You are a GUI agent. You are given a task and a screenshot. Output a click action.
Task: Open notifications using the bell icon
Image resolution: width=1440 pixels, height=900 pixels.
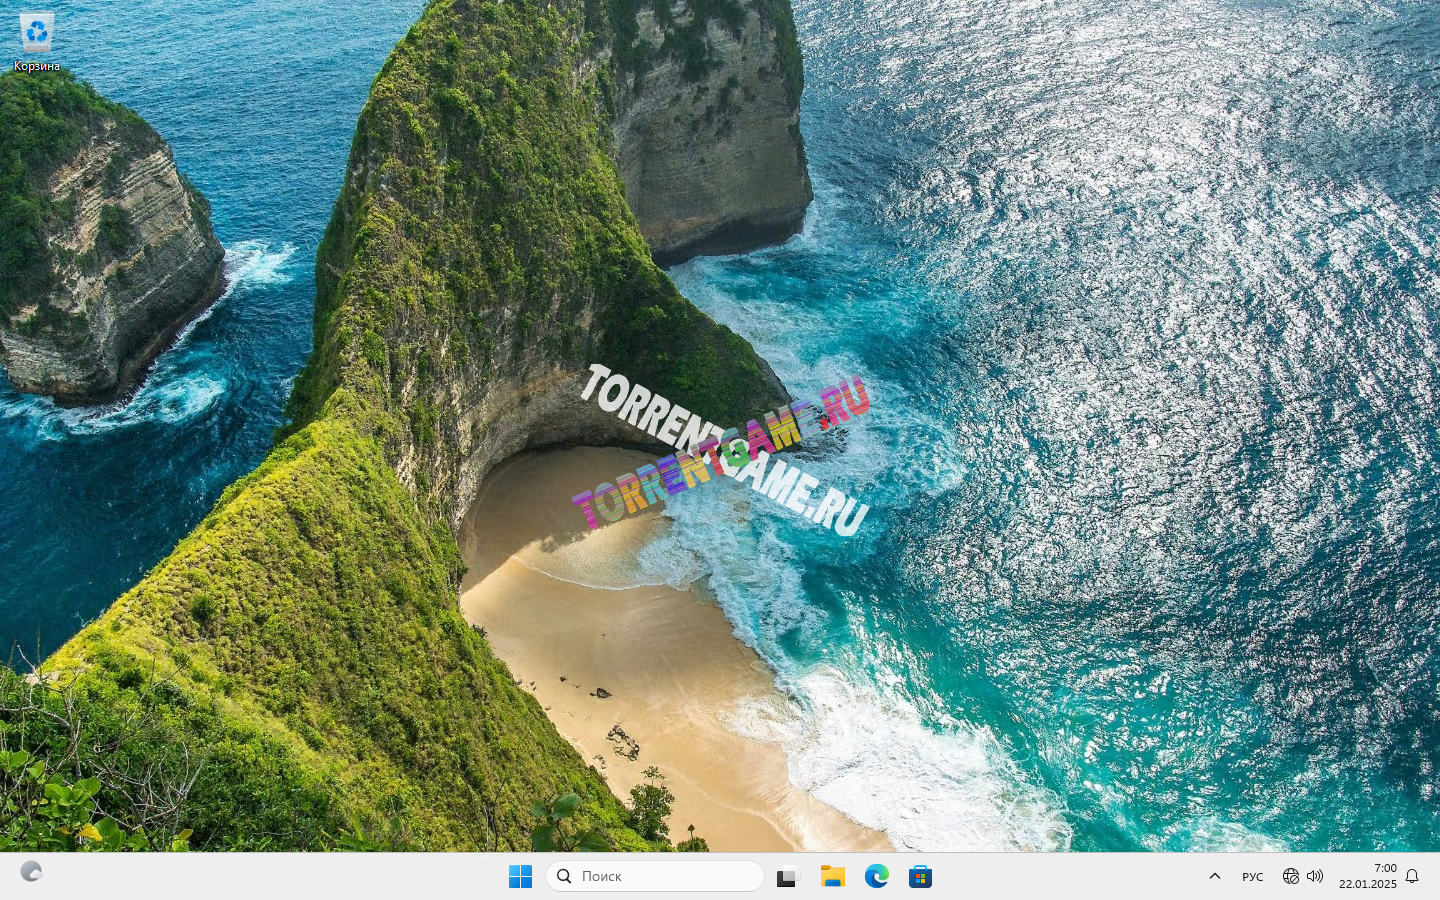(x=1412, y=877)
